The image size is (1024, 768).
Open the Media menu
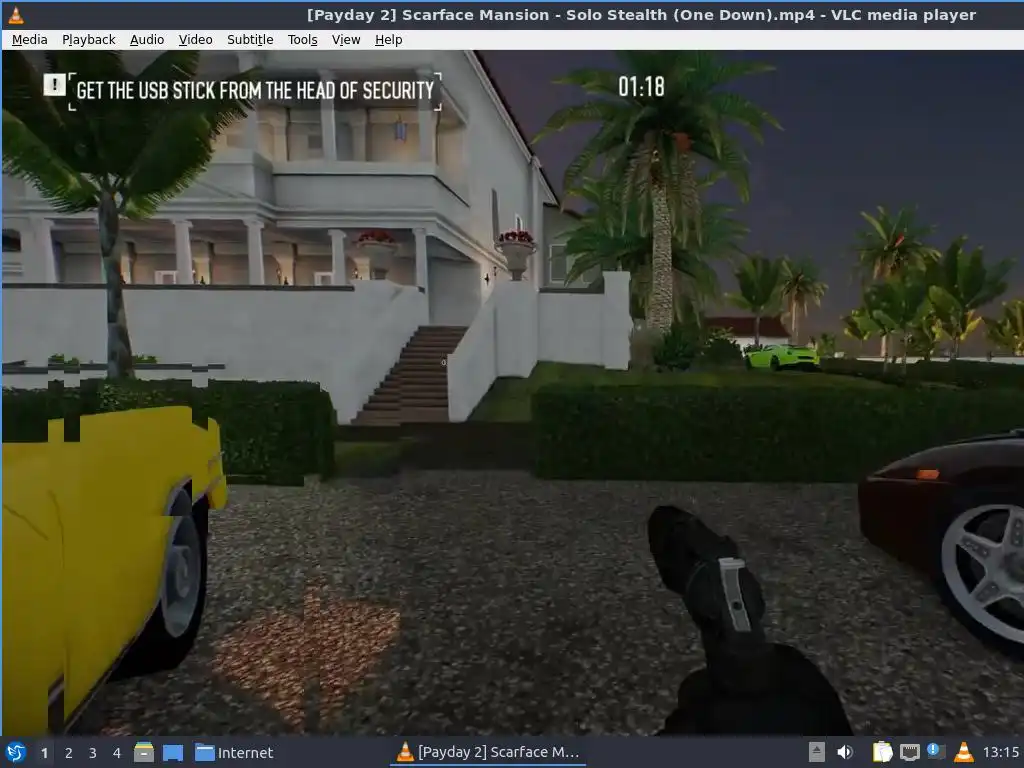[x=29, y=40]
